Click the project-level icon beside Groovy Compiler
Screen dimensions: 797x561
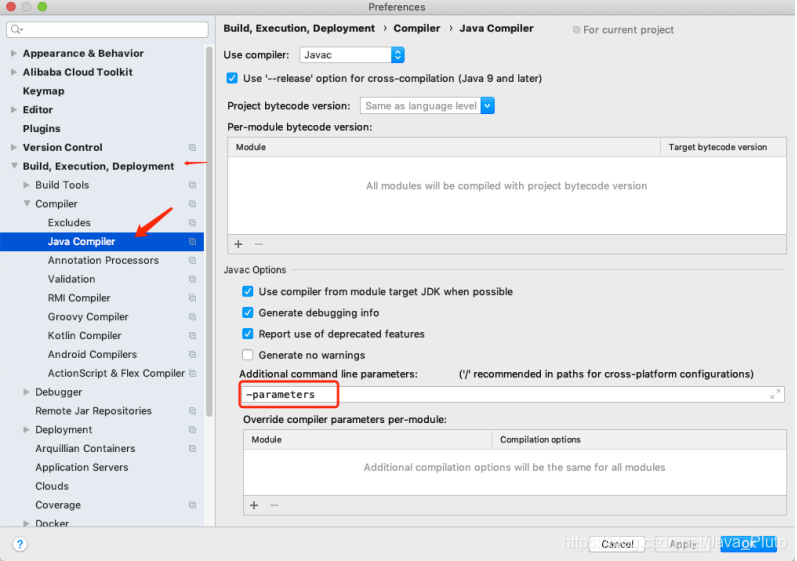193,317
